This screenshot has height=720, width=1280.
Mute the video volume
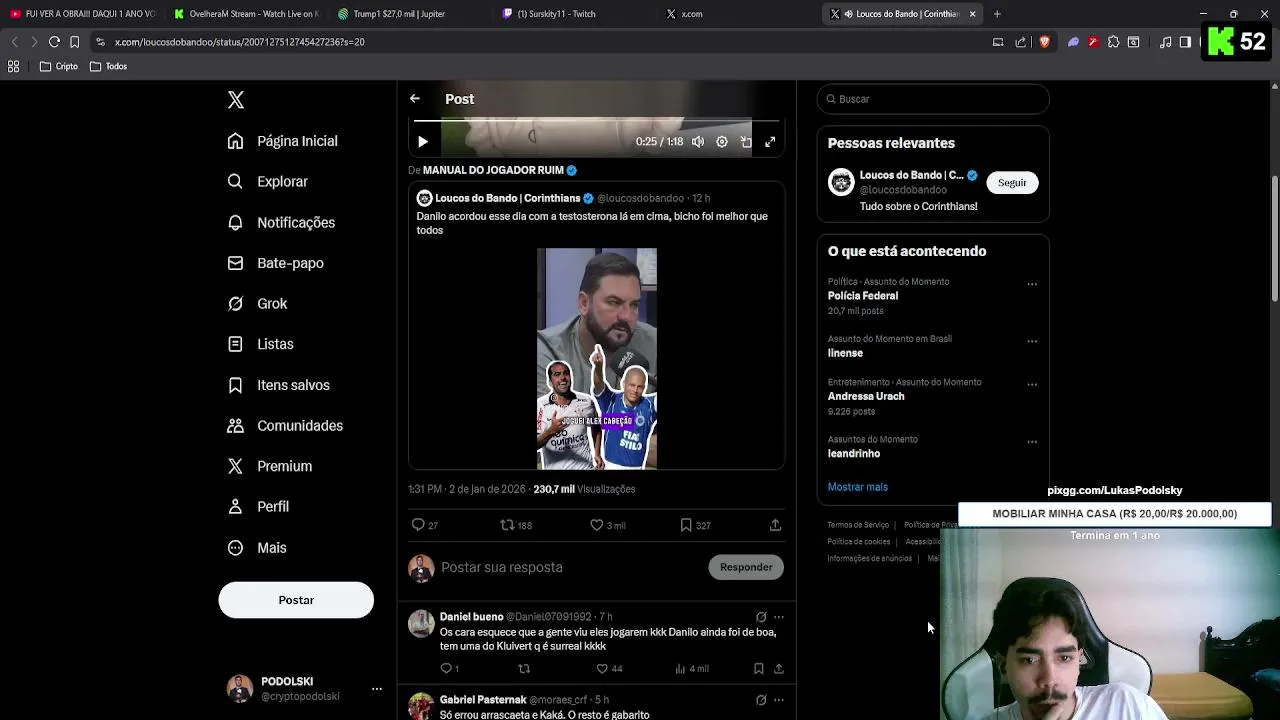click(x=698, y=142)
